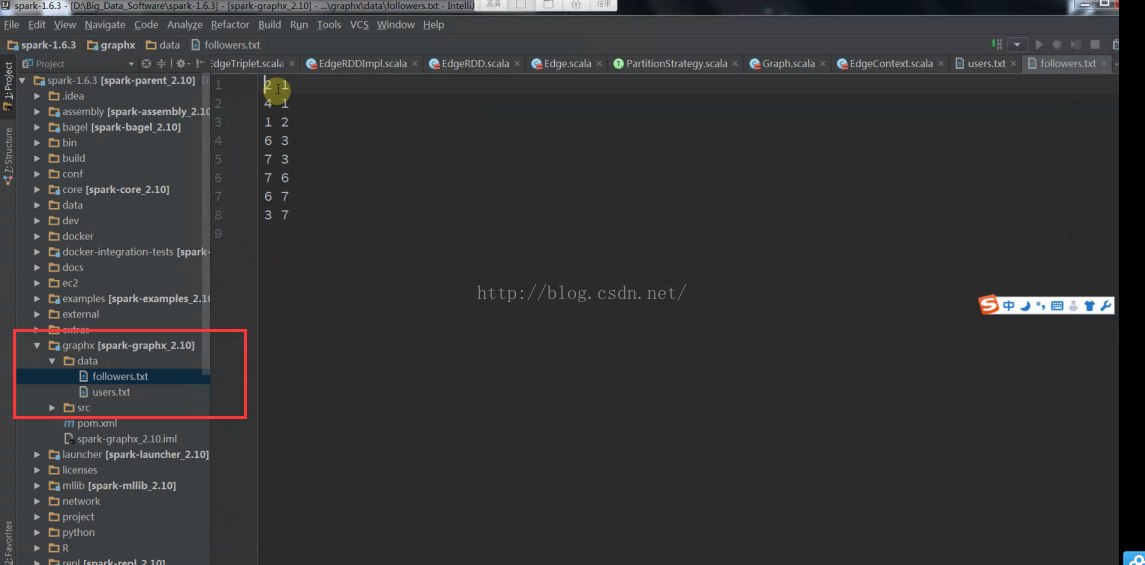
Task: Expand the assembly module folder
Action: (x=37, y=112)
